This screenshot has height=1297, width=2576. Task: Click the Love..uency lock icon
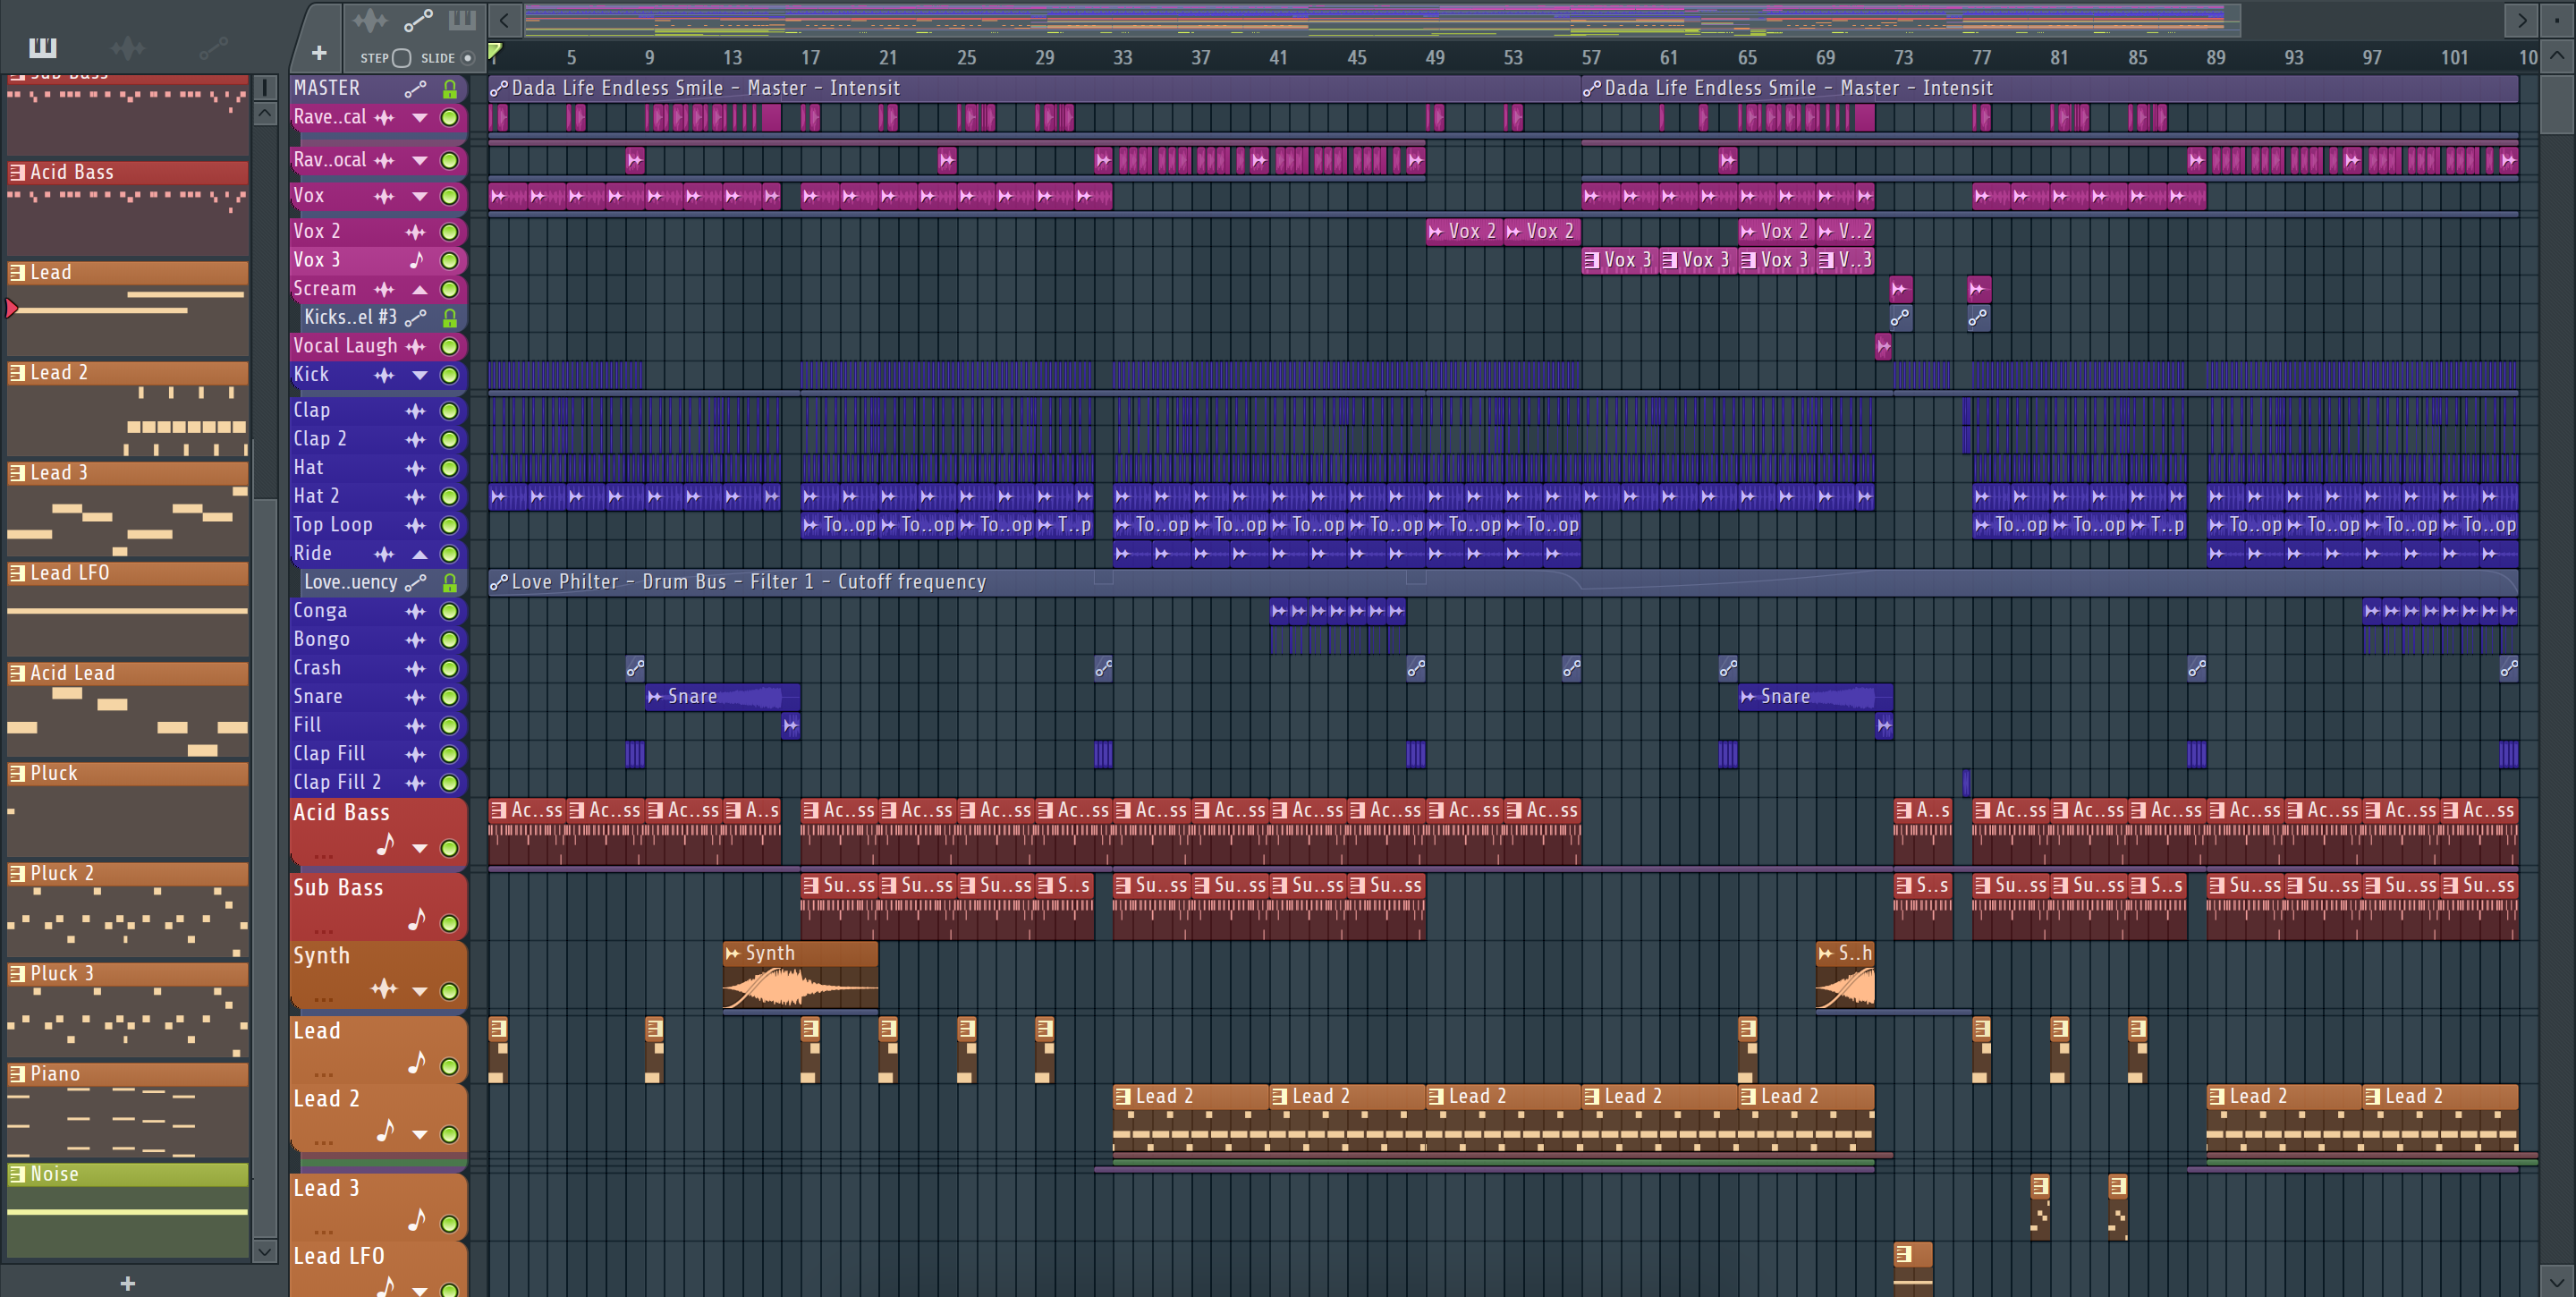(450, 583)
